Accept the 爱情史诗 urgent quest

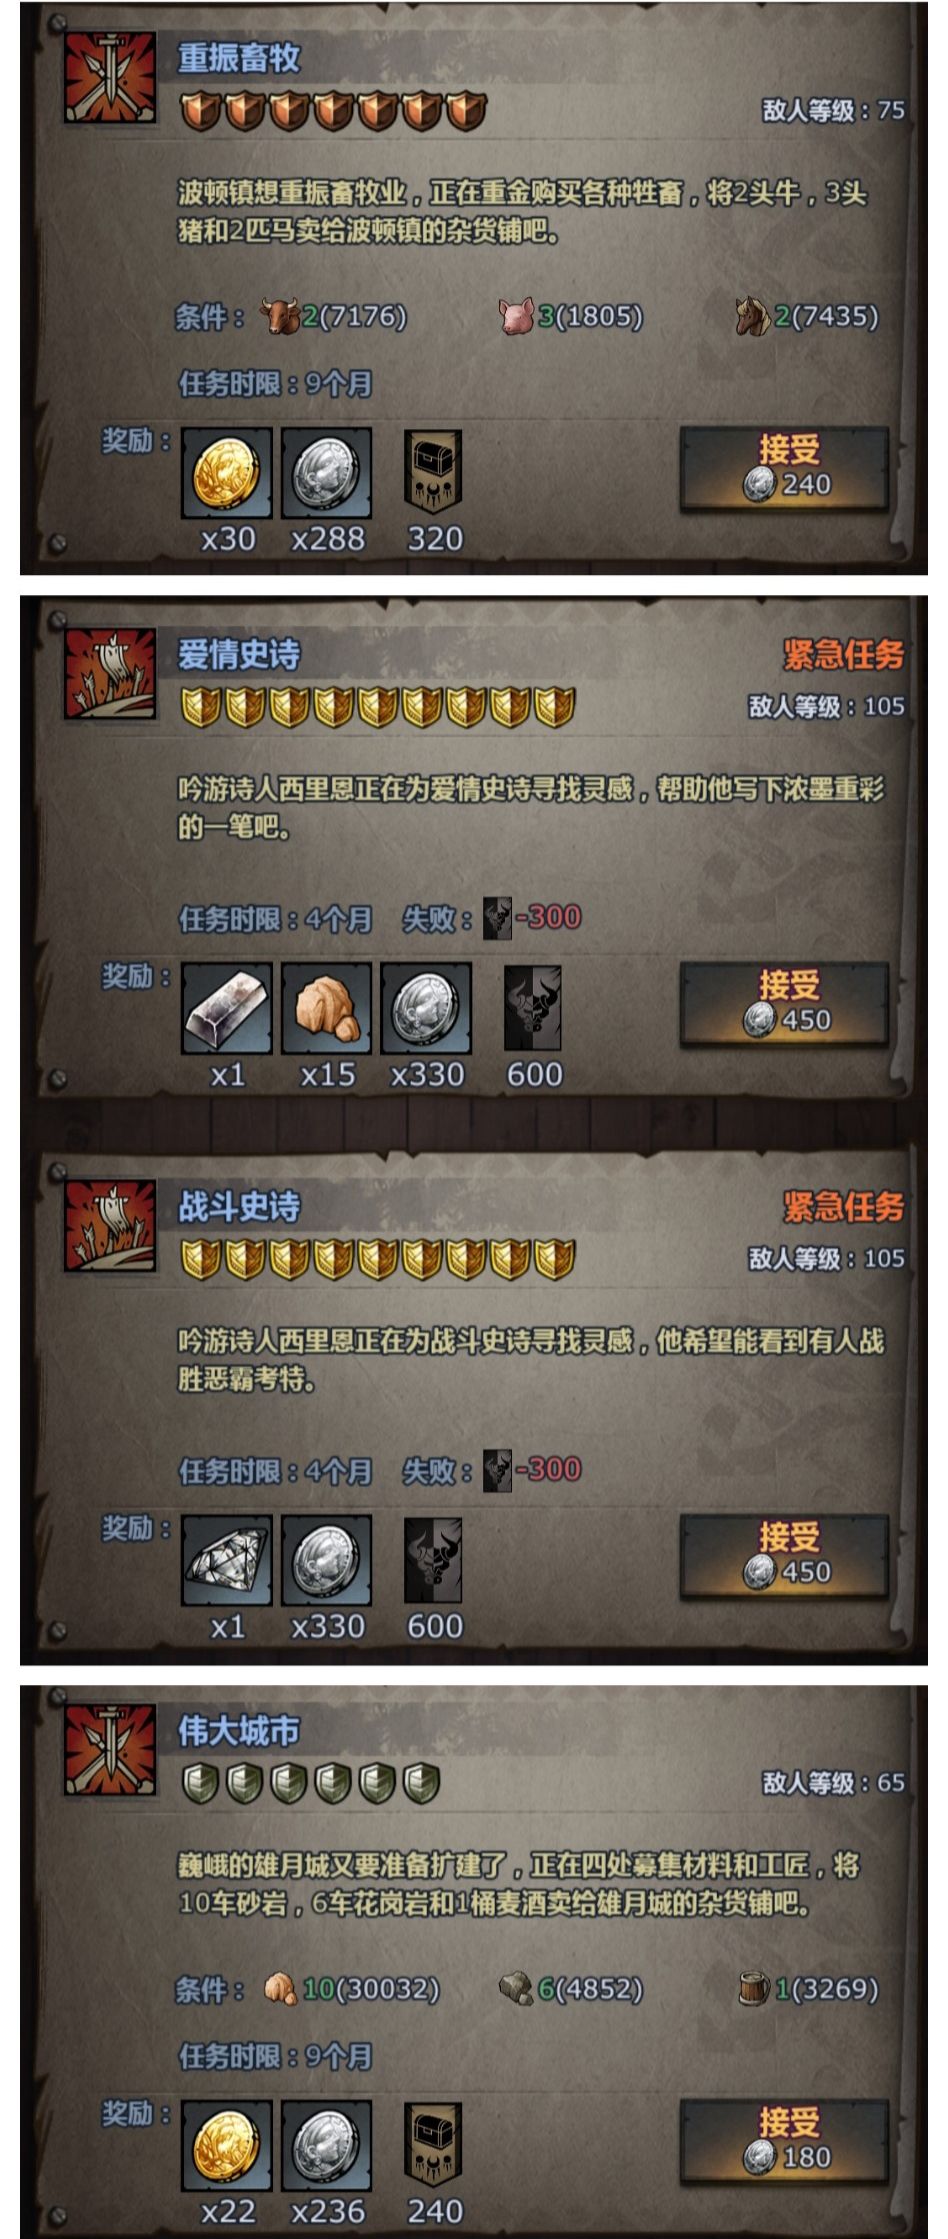(x=784, y=1004)
